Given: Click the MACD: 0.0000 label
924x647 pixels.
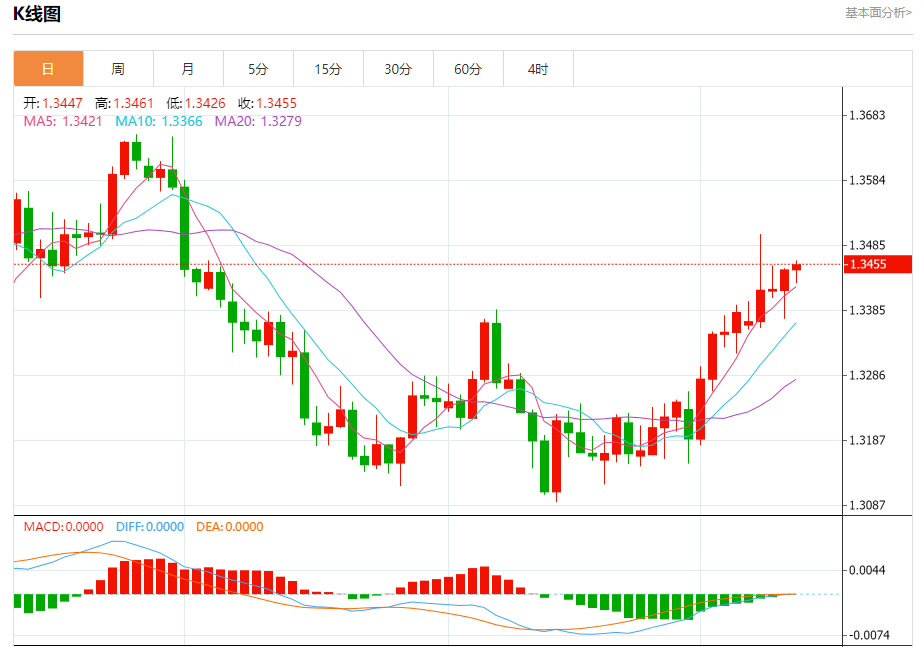Looking at the screenshot, I should (x=64, y=527).
